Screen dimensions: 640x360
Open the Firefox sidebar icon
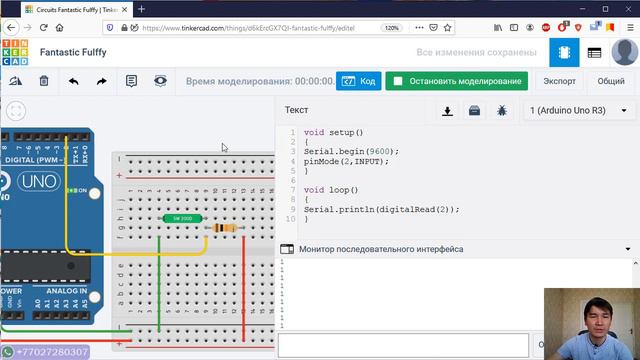pyautogui.click(x=514, y=28)
